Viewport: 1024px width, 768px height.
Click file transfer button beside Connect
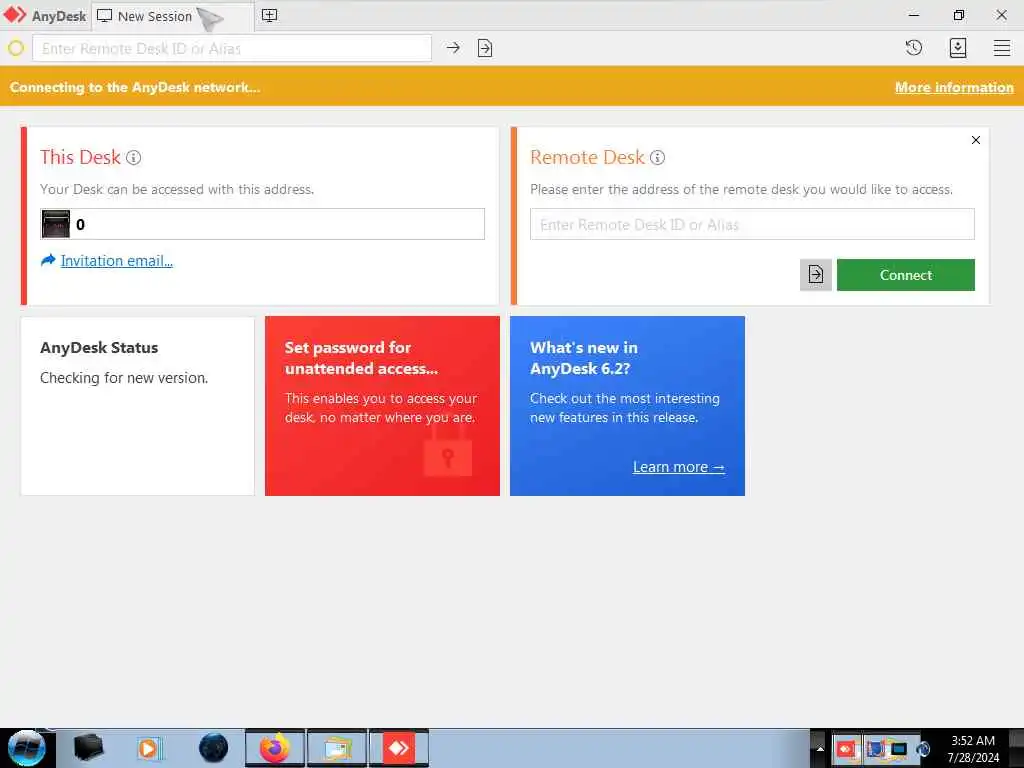tap(815, 275)
